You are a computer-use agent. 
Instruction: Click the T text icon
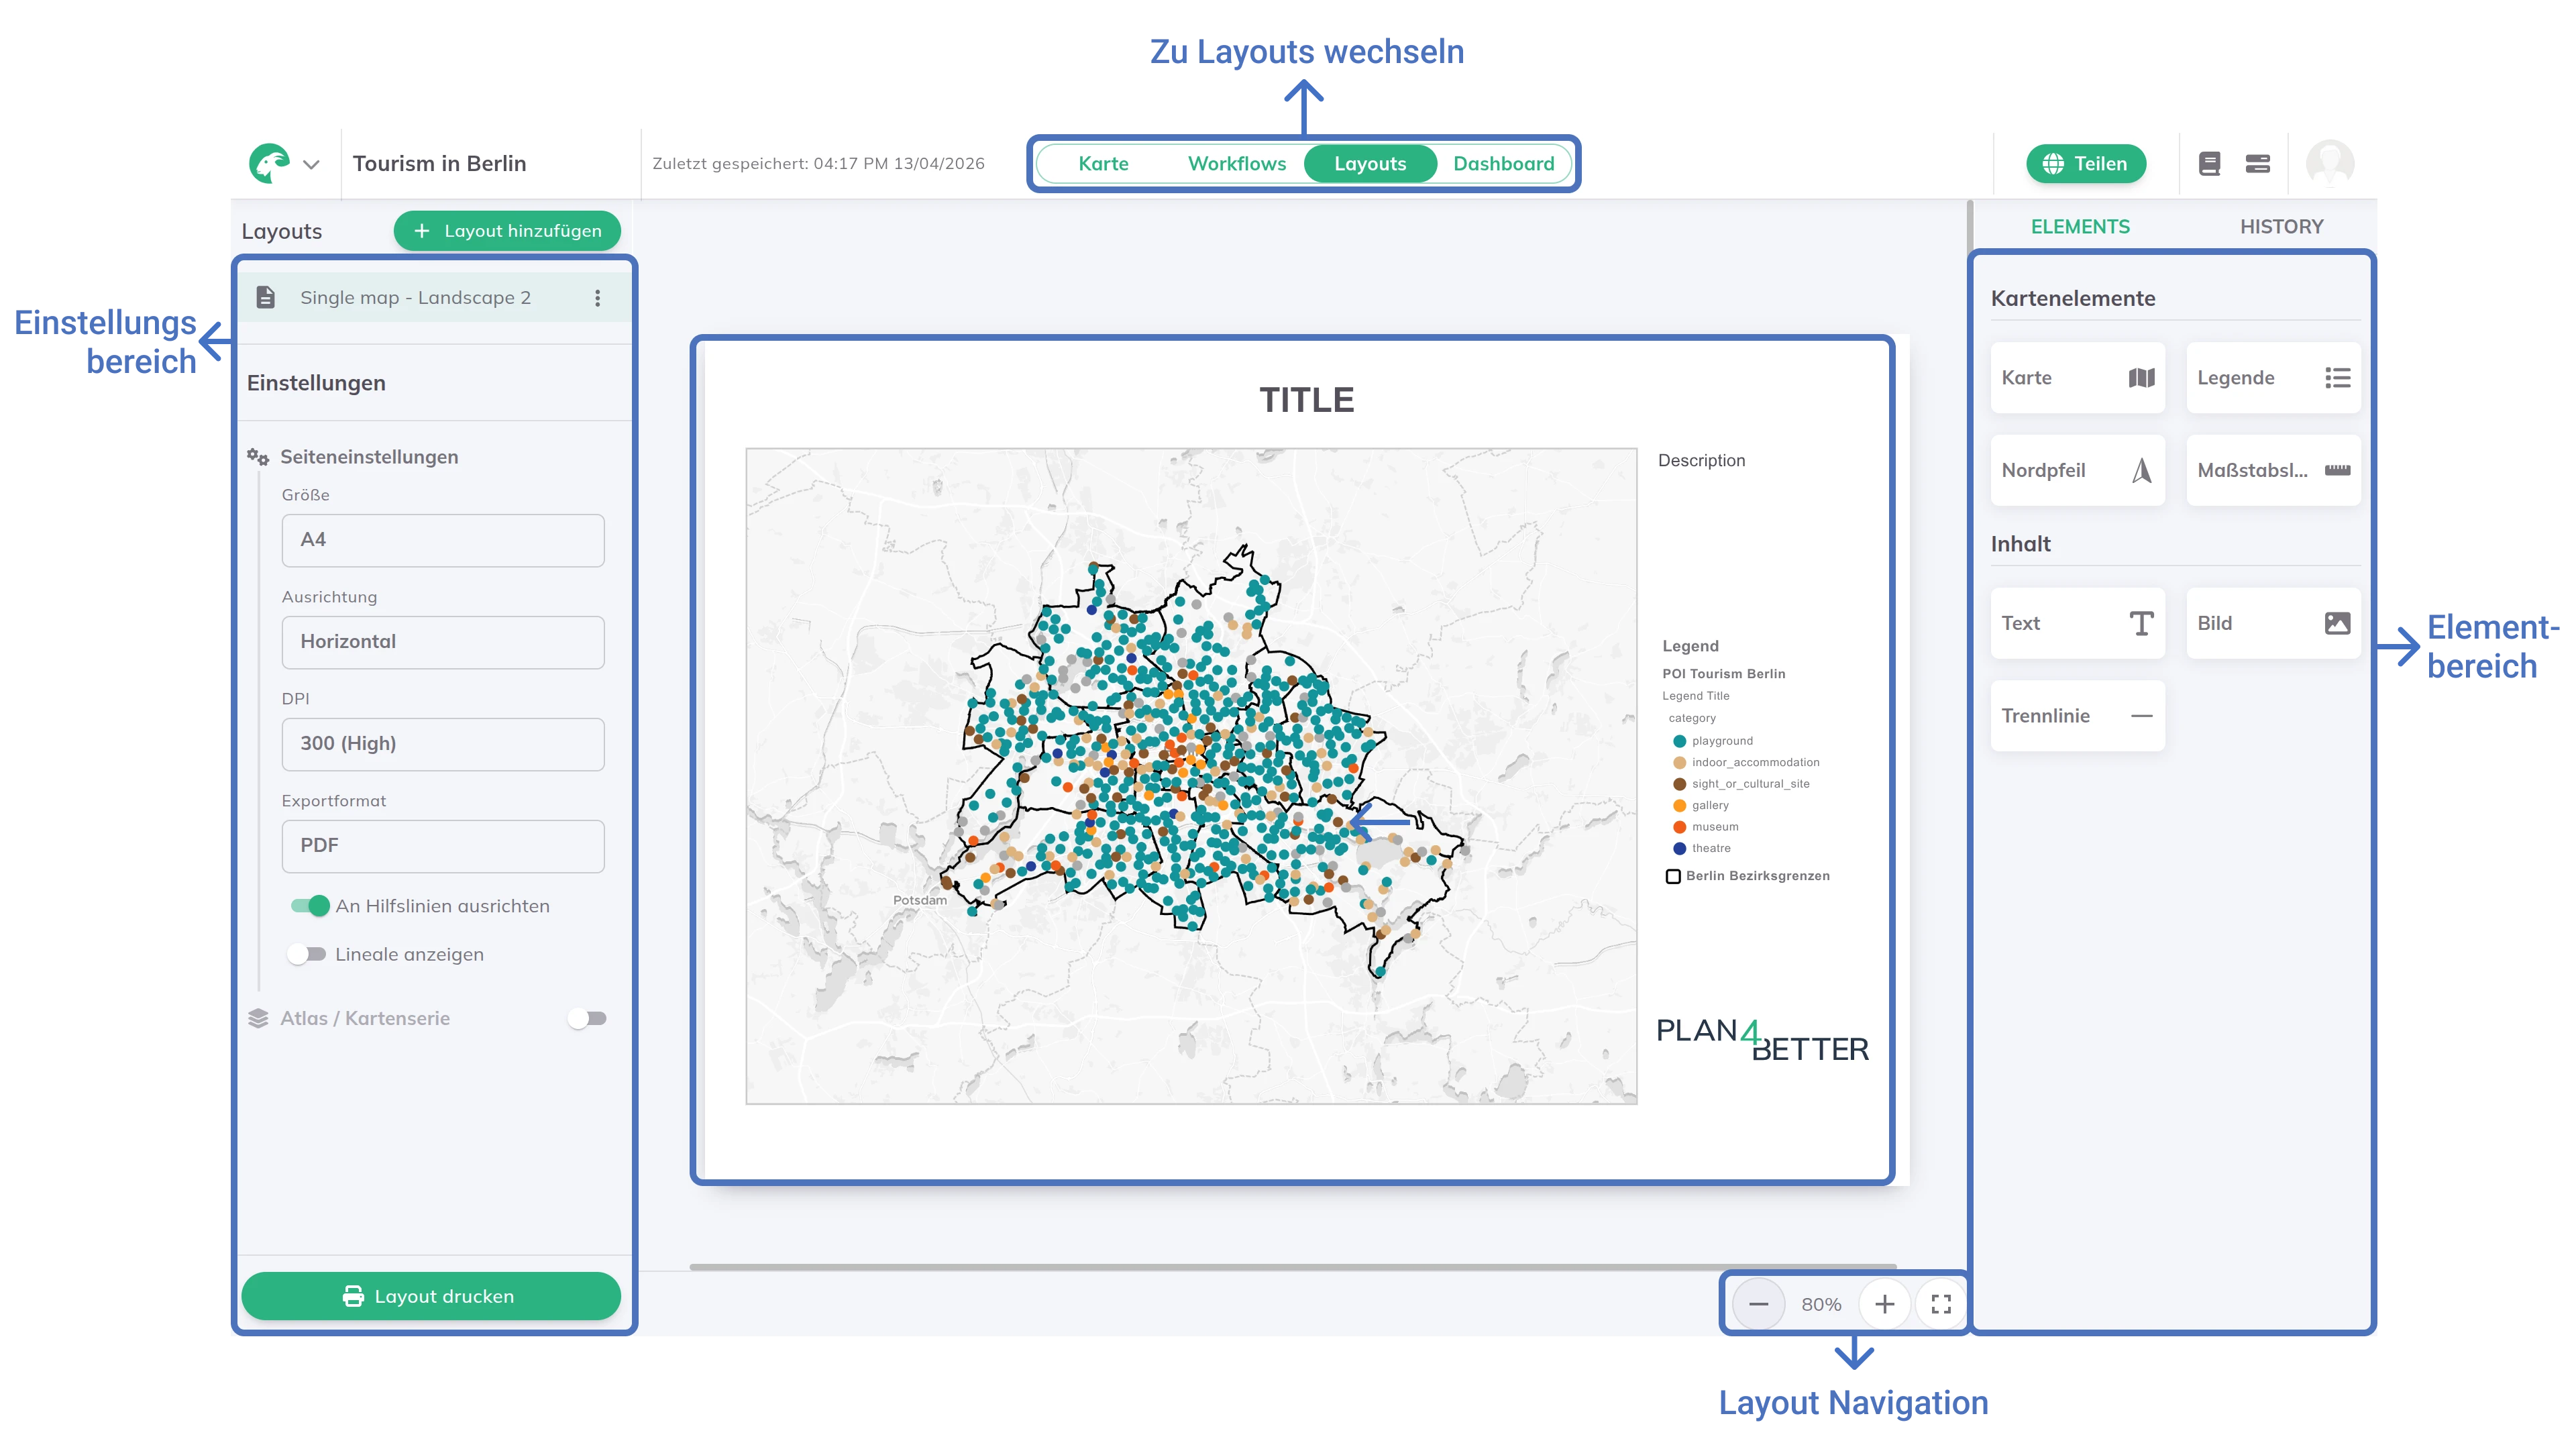2141,623
